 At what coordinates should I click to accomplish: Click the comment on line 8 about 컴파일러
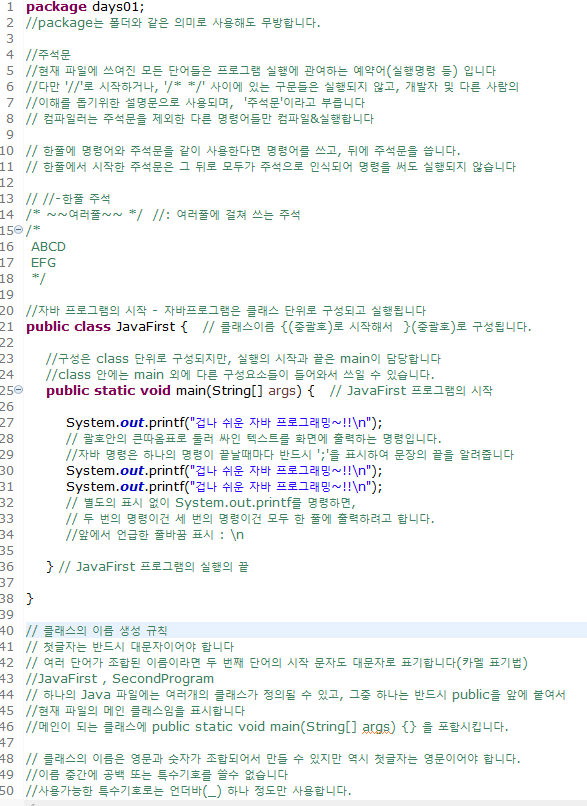[x=200, y=119]
